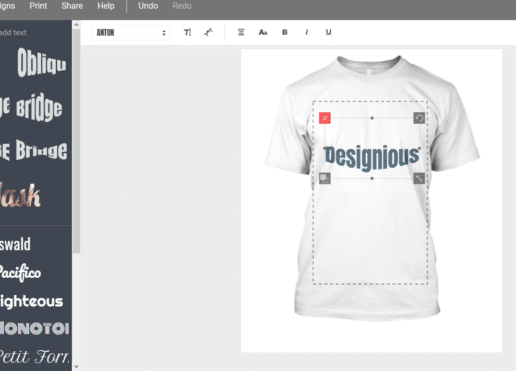Click the Redo button
516x371 pixels.
click(x=182, y=6)
